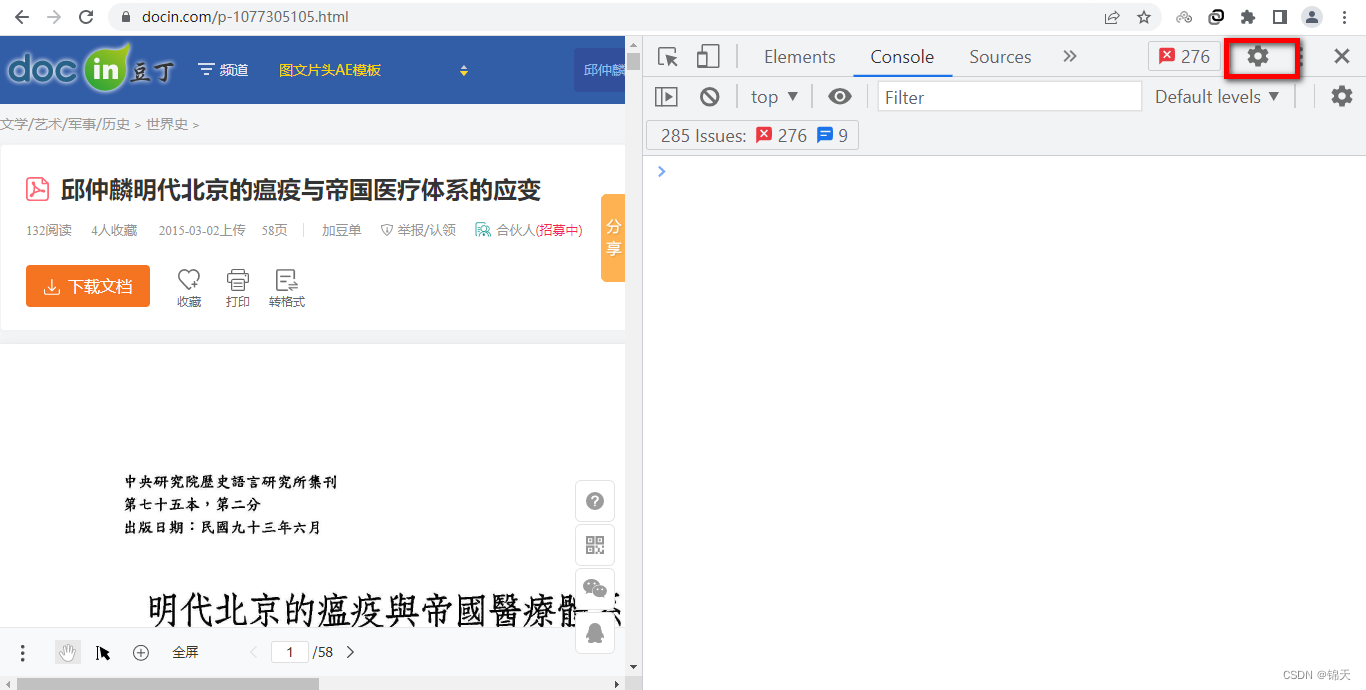Create a live expression with the eye icon
This screenshot has width=1366, height=690.
pos(840,97)
